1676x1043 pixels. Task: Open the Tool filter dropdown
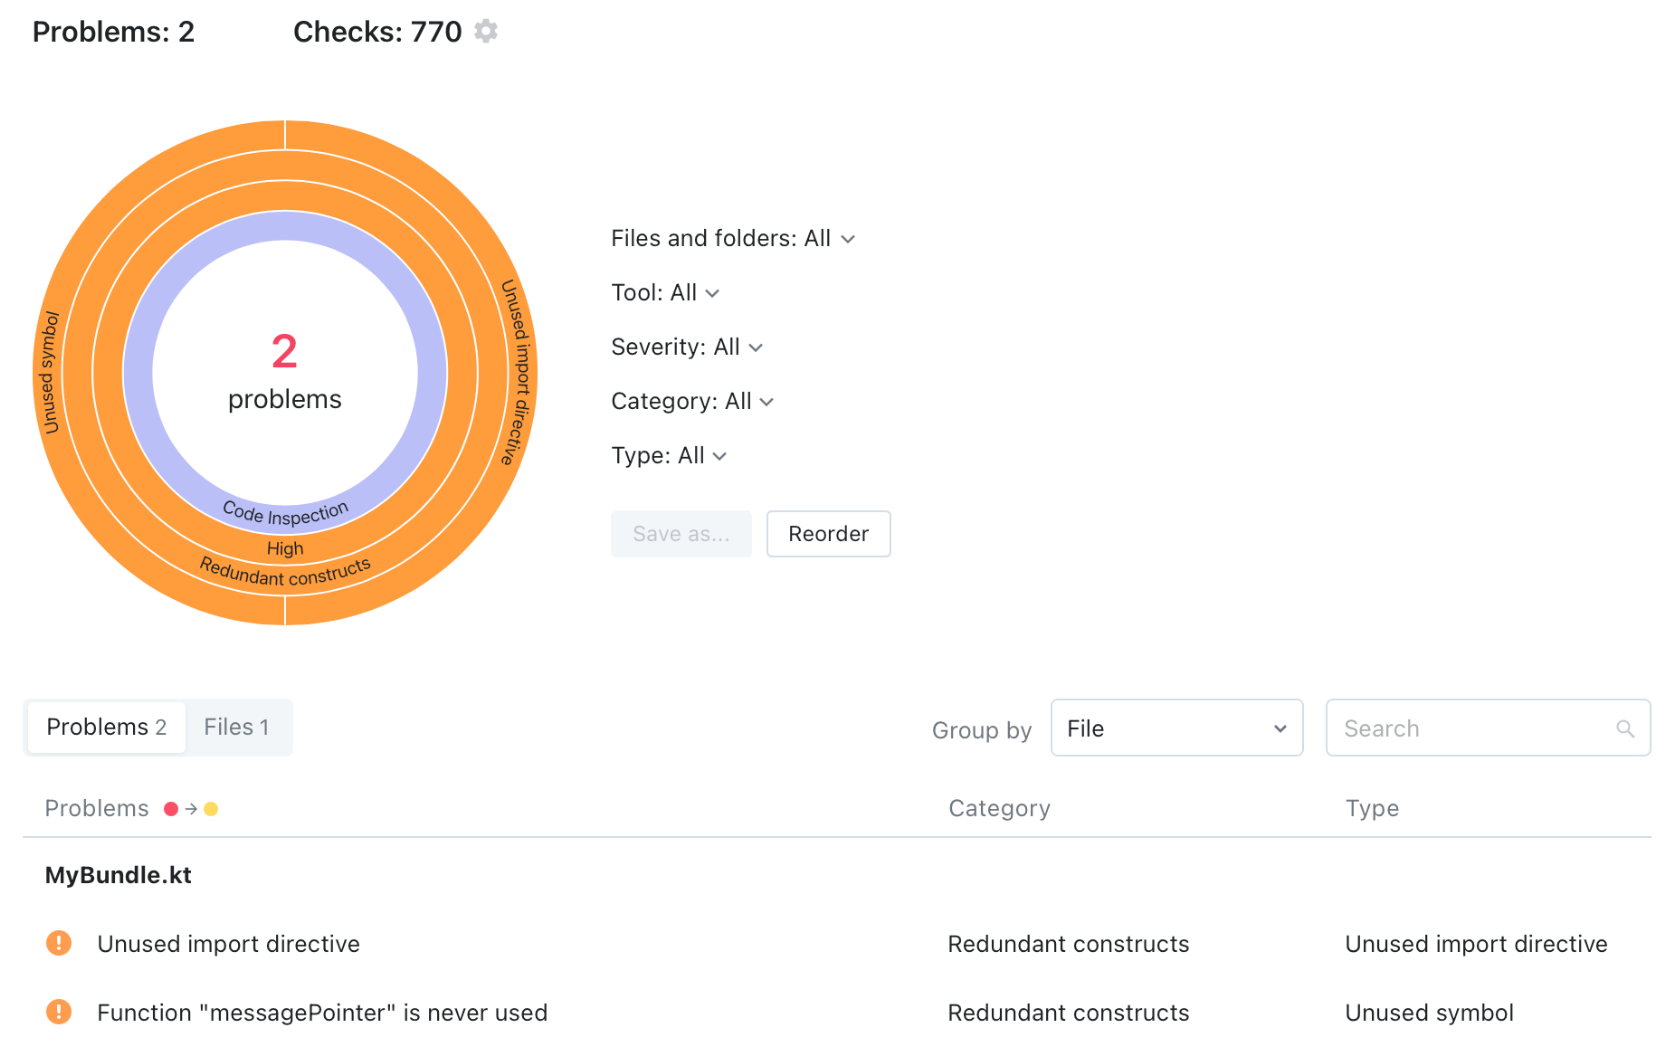point(665,293)
